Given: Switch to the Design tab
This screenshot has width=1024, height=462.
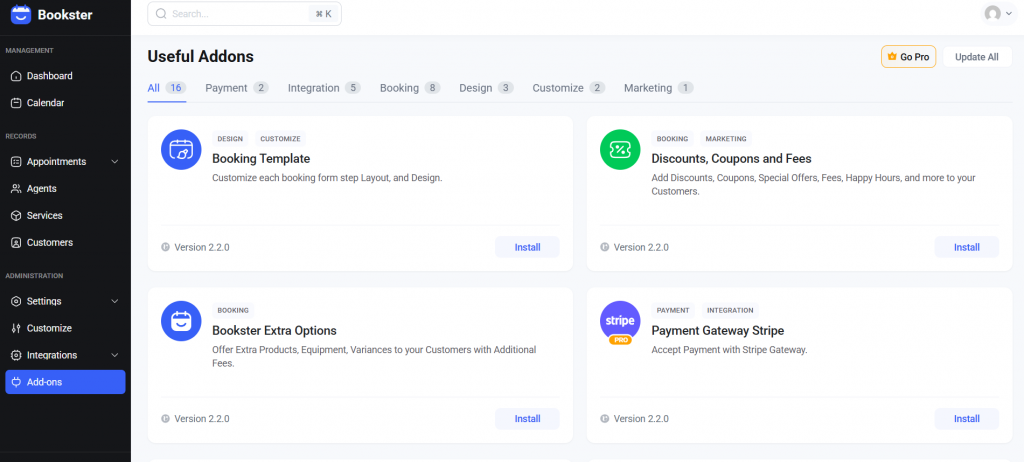Looking at the screenshot, I should coord(487,88).
